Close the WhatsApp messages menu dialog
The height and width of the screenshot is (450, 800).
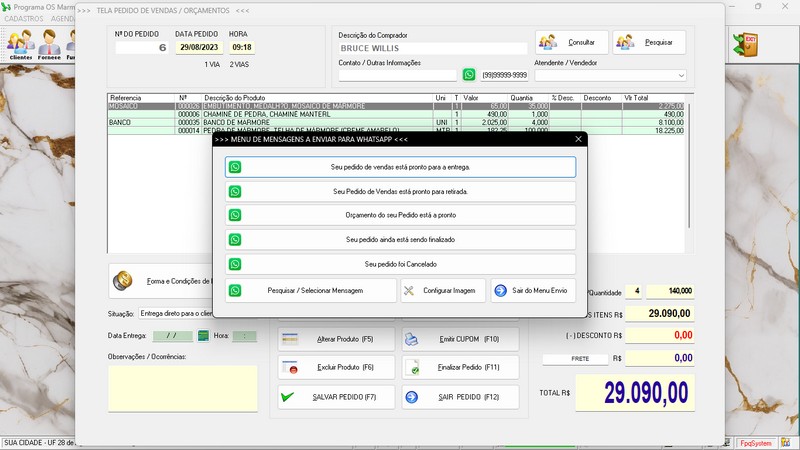(x=578, y=140)
